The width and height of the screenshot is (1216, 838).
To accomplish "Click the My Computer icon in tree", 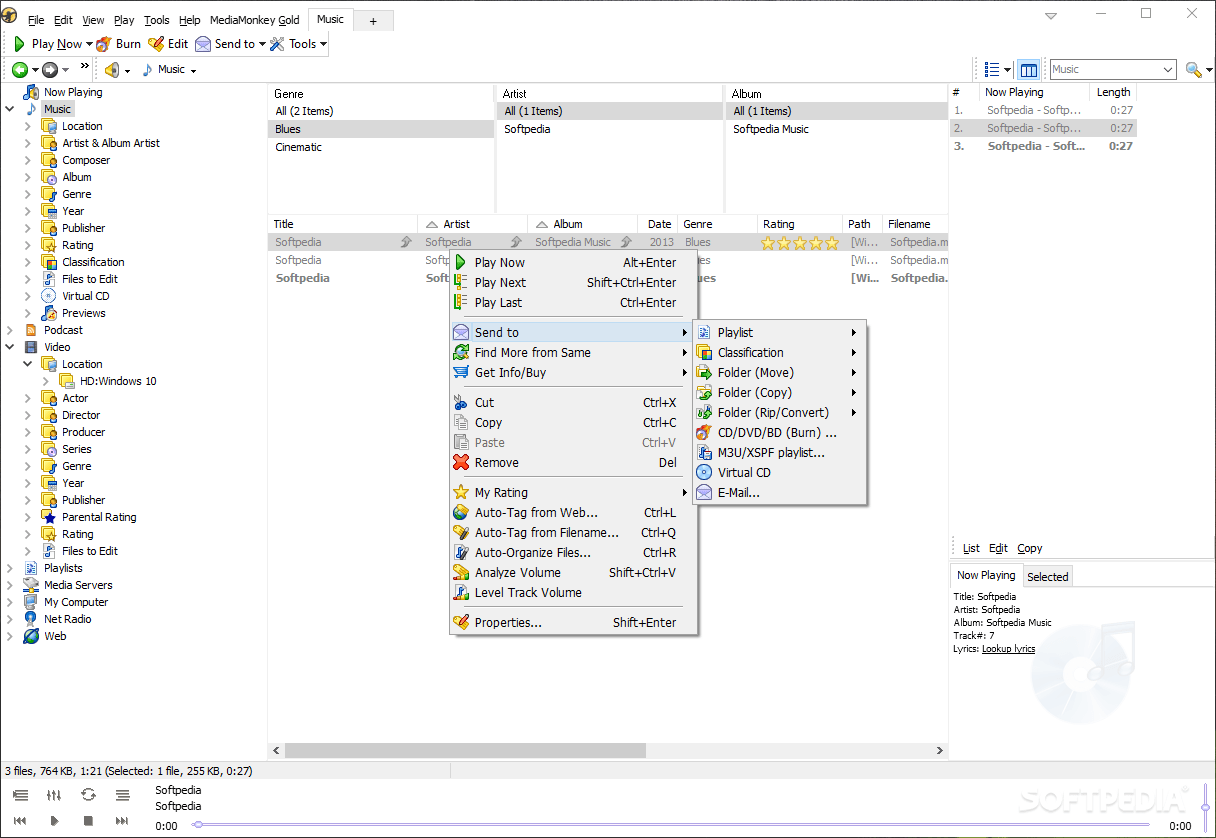I will coord(31,602).
